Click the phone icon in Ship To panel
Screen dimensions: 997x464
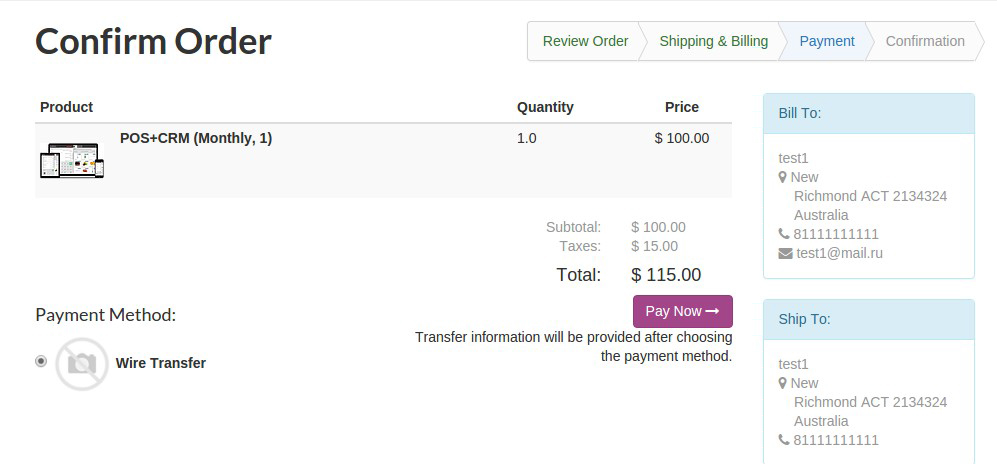[784, 440]
